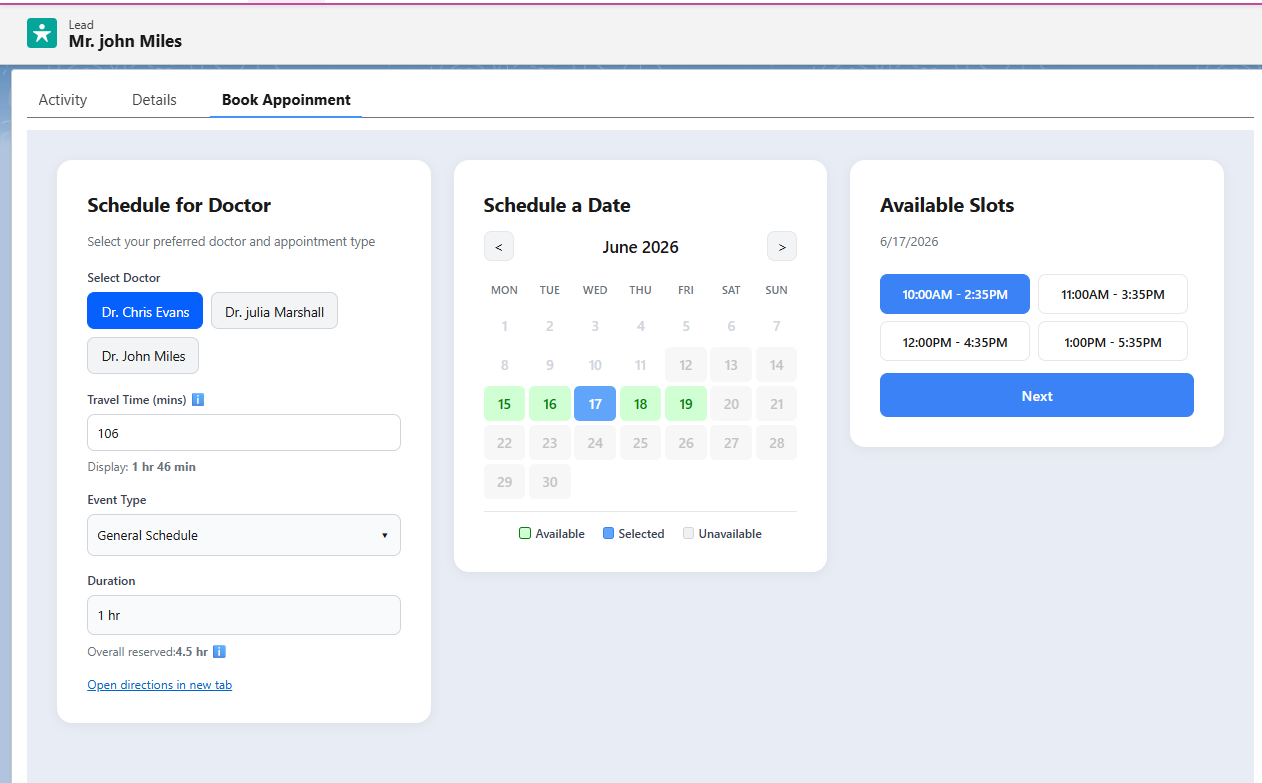Image resolution: width=1262 pixels, height=783 pixels.
Task: Pick June 15 on the calendar
Action: 505,404
